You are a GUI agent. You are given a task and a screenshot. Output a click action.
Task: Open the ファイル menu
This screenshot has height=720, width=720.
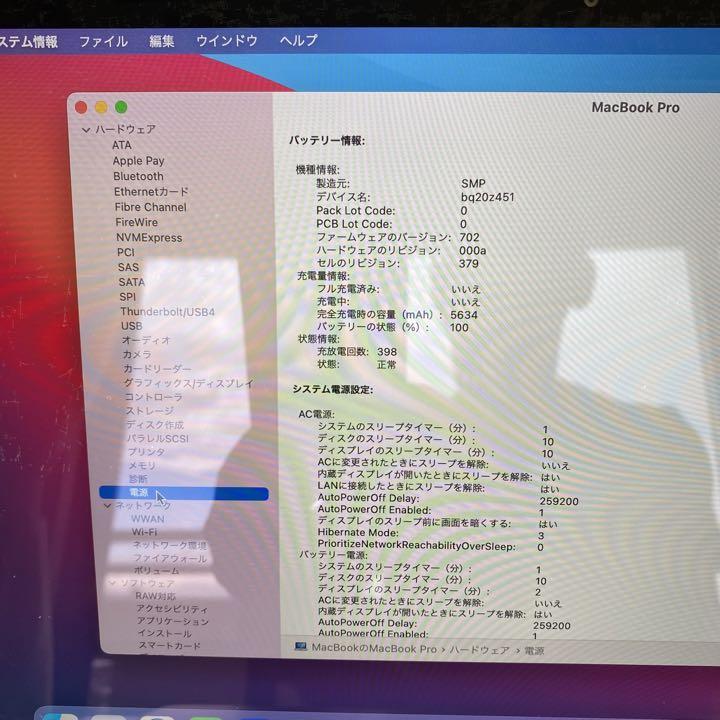(104, 42)
